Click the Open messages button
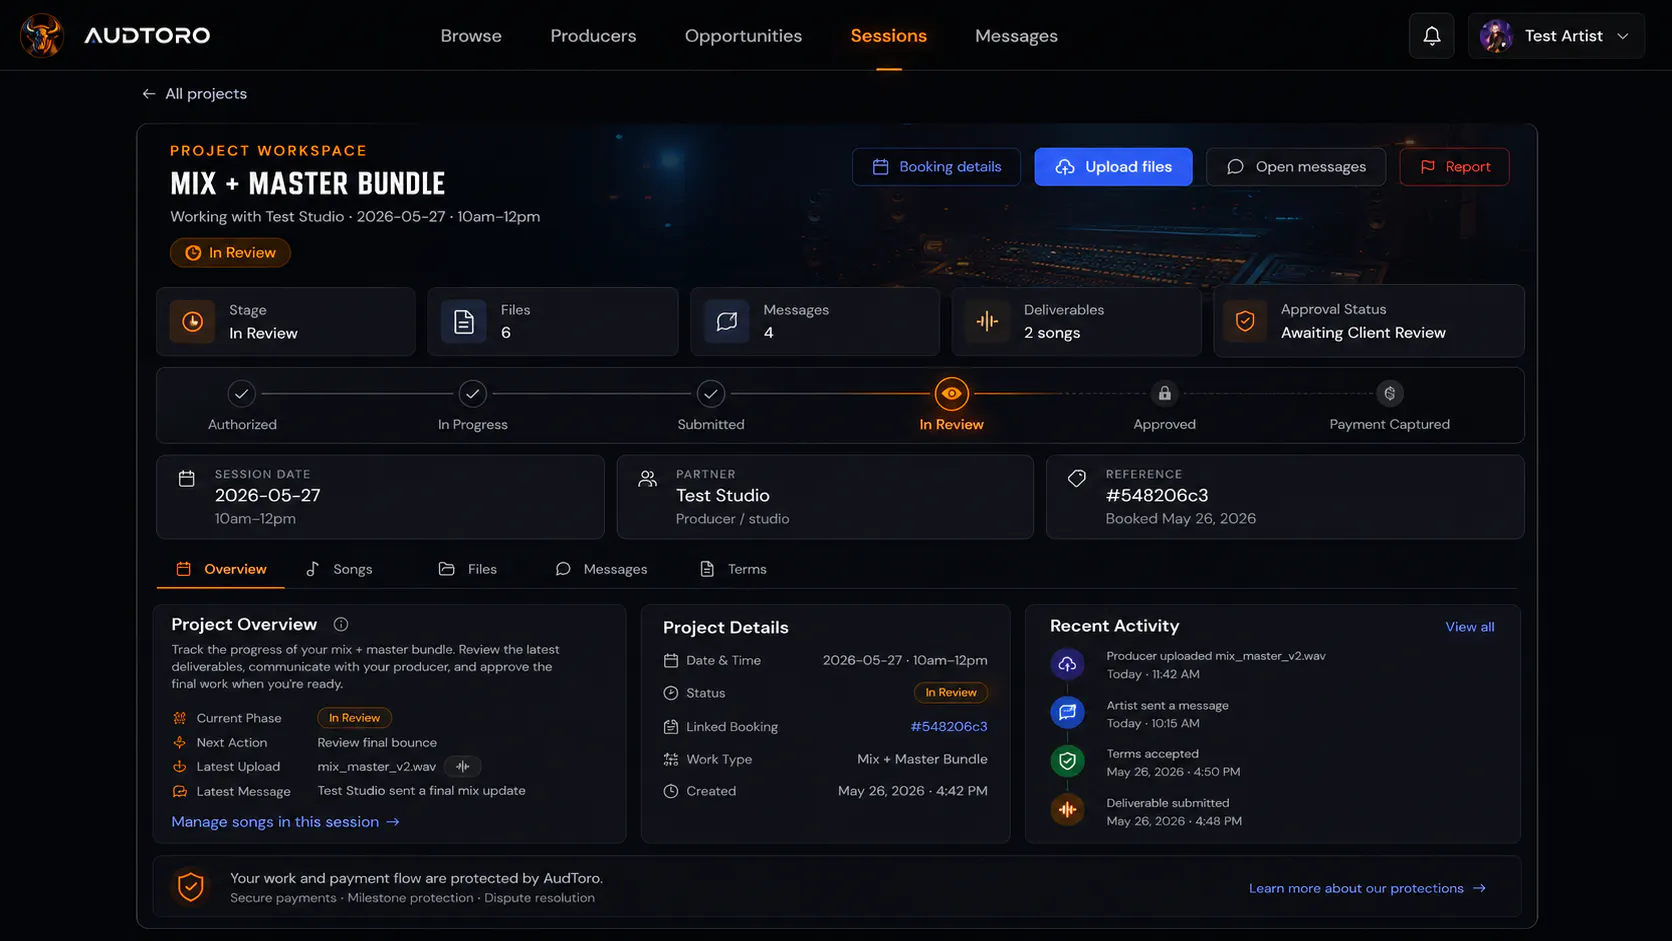Image resolution: width=1672 pixels, height=941 pixels. pos(1296,167)
